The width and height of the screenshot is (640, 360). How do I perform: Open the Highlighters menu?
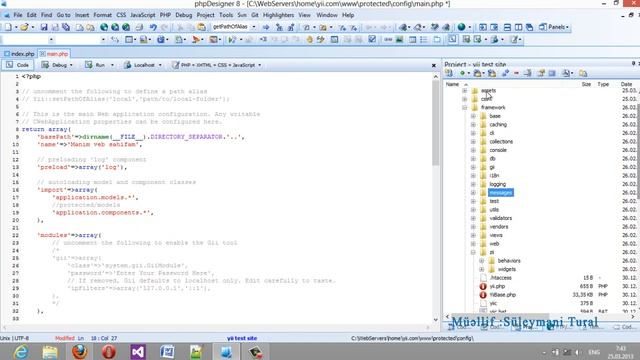click(278, 15)
